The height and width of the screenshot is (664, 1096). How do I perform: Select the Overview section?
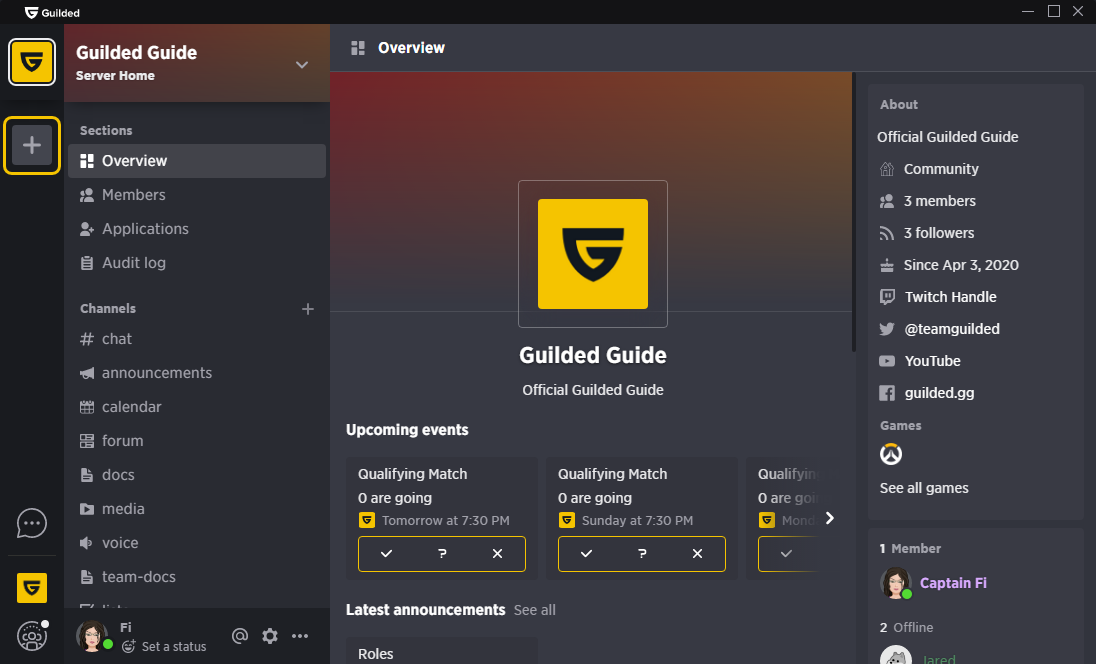[197, 161]
